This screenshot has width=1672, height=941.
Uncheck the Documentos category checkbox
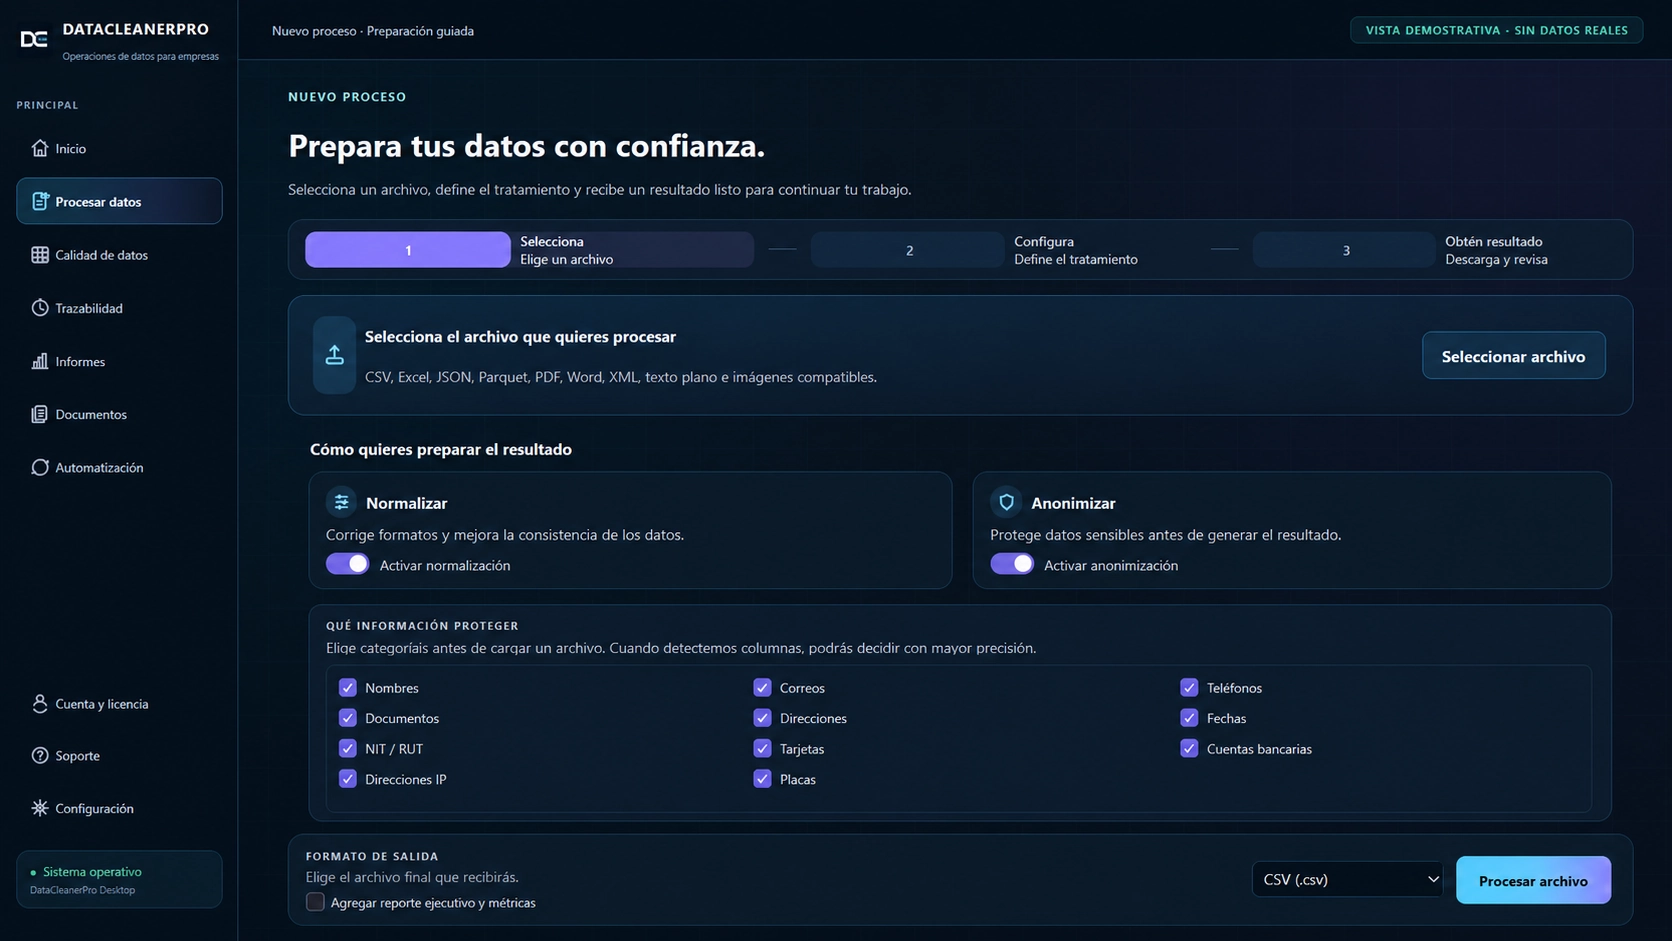[348, 718]
